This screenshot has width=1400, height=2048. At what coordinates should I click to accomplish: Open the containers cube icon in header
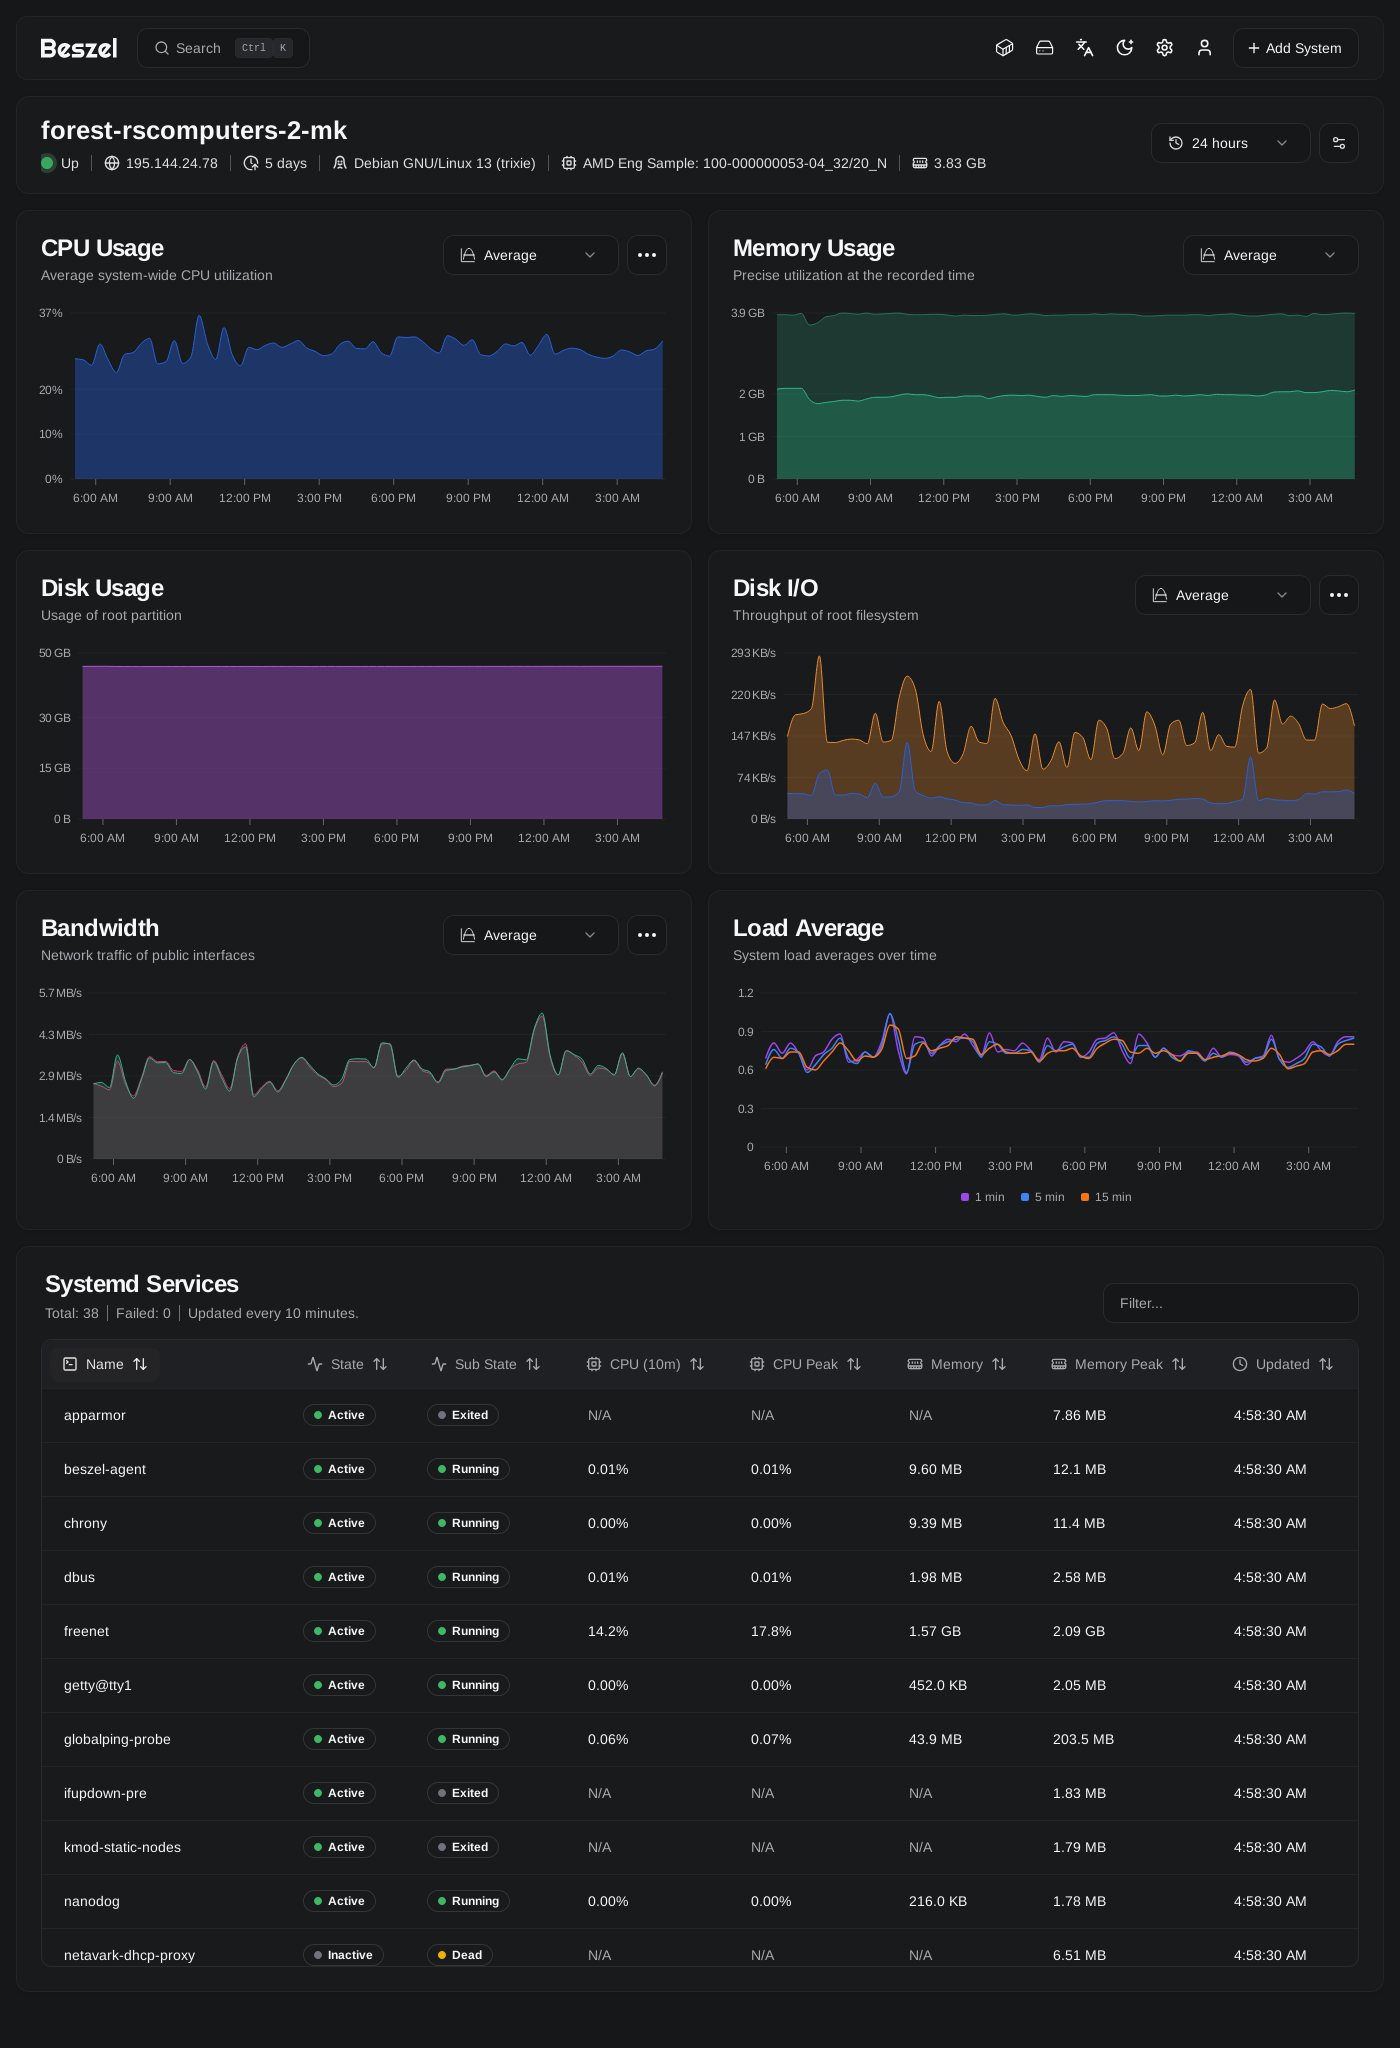pos(1005,48)
